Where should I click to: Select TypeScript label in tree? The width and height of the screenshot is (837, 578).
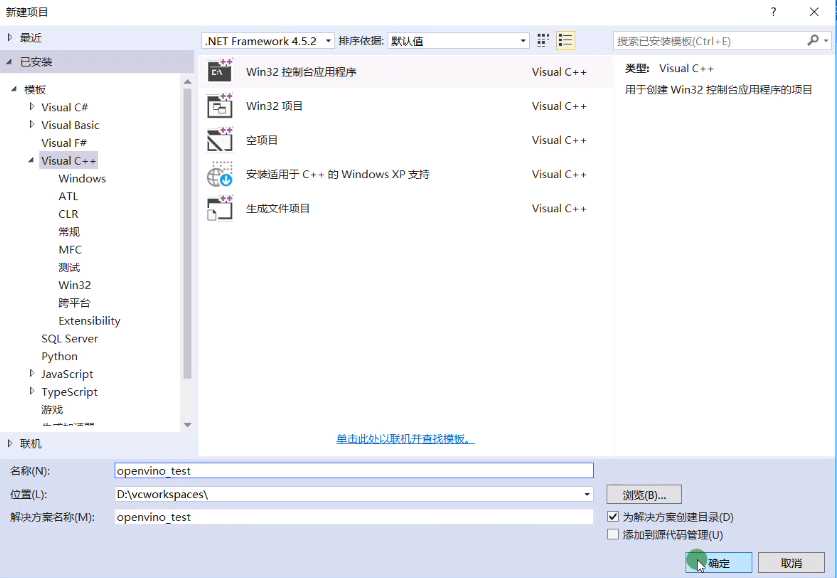(69, 392)
